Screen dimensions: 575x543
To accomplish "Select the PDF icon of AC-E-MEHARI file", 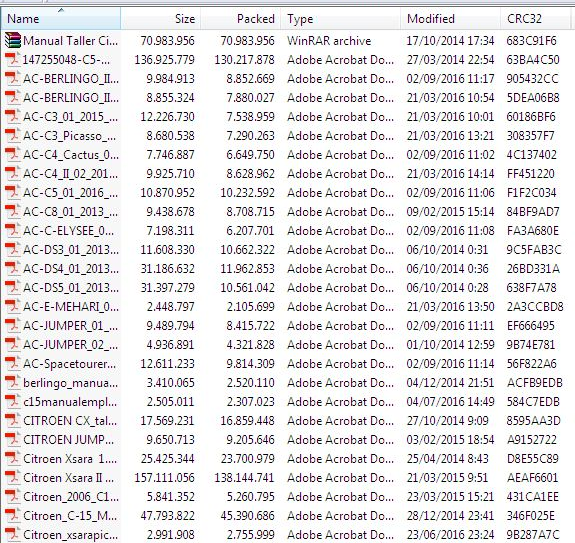I will point(12,306).
